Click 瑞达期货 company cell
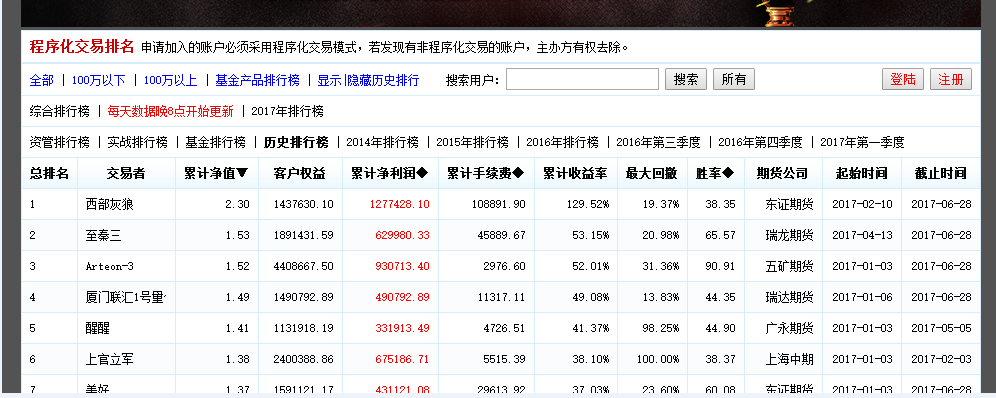Viewport: 996px width, 398px height. 789,297
